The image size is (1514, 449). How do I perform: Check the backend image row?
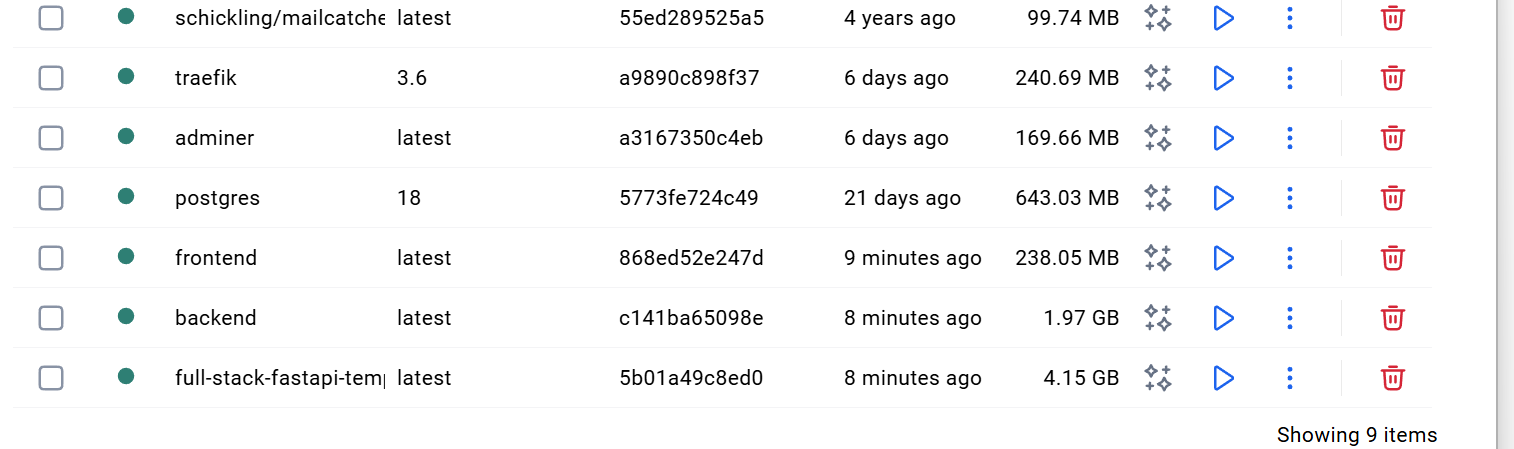click(51, 318)
